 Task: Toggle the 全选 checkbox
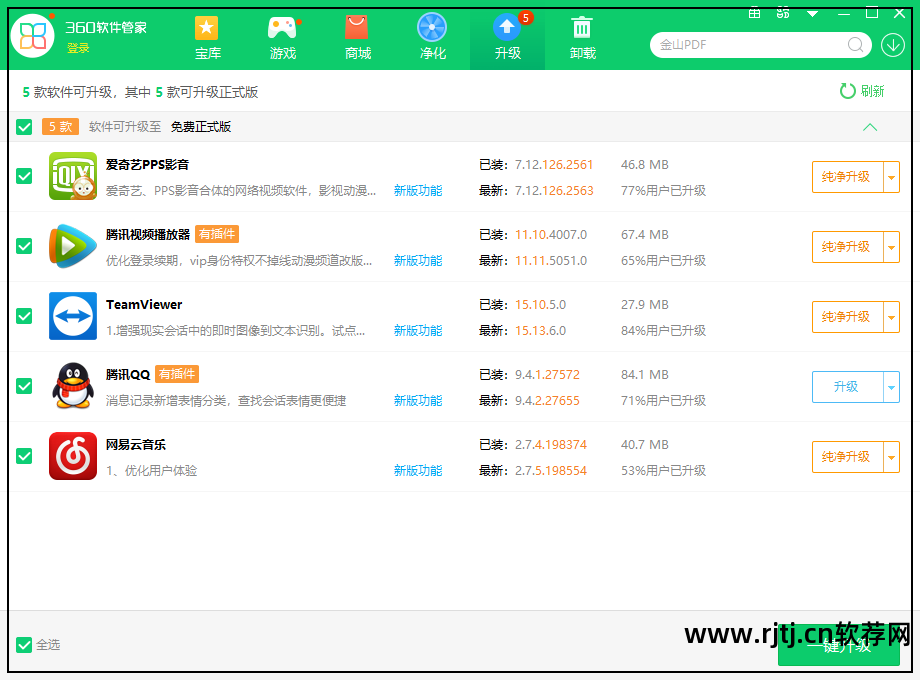24,645
